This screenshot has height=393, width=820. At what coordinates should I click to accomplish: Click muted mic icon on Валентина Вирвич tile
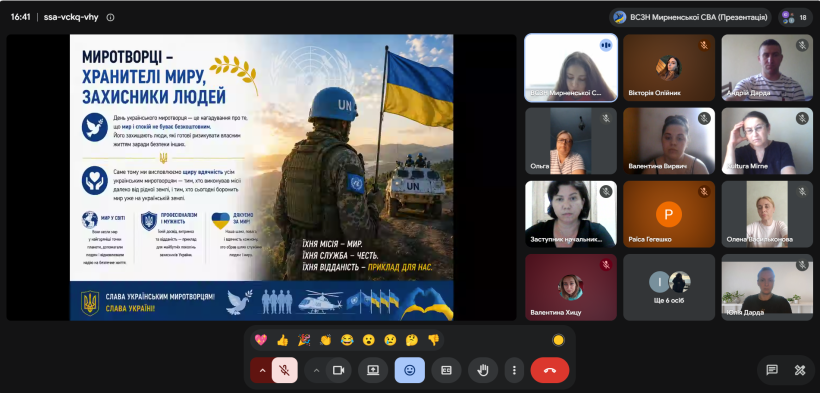click(x=704, y=118)
